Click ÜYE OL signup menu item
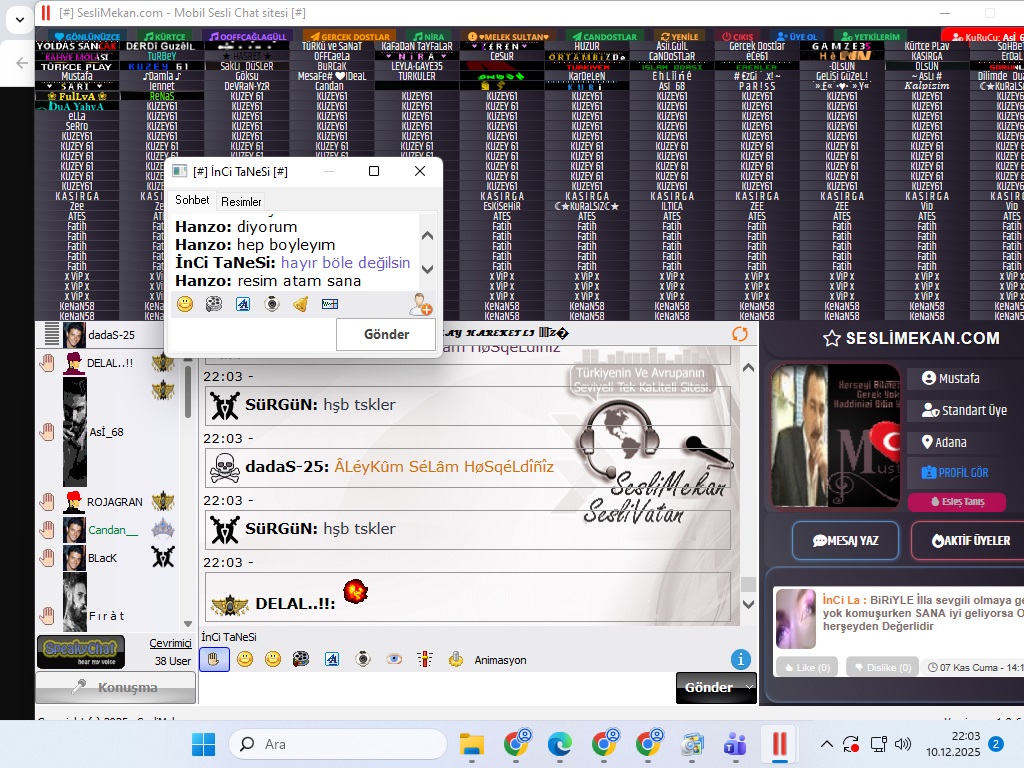 (797, 37)
